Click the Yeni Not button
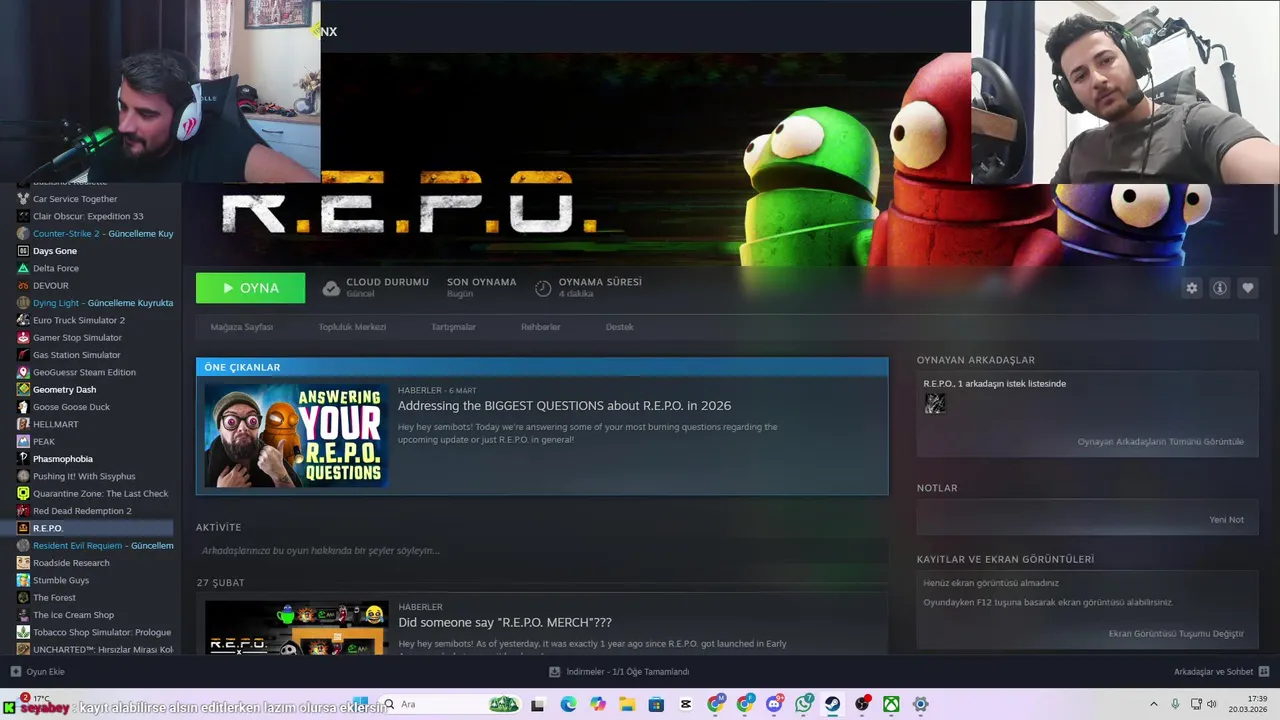The width and height of the screenshot is (1280, 720). (1226, 520)
